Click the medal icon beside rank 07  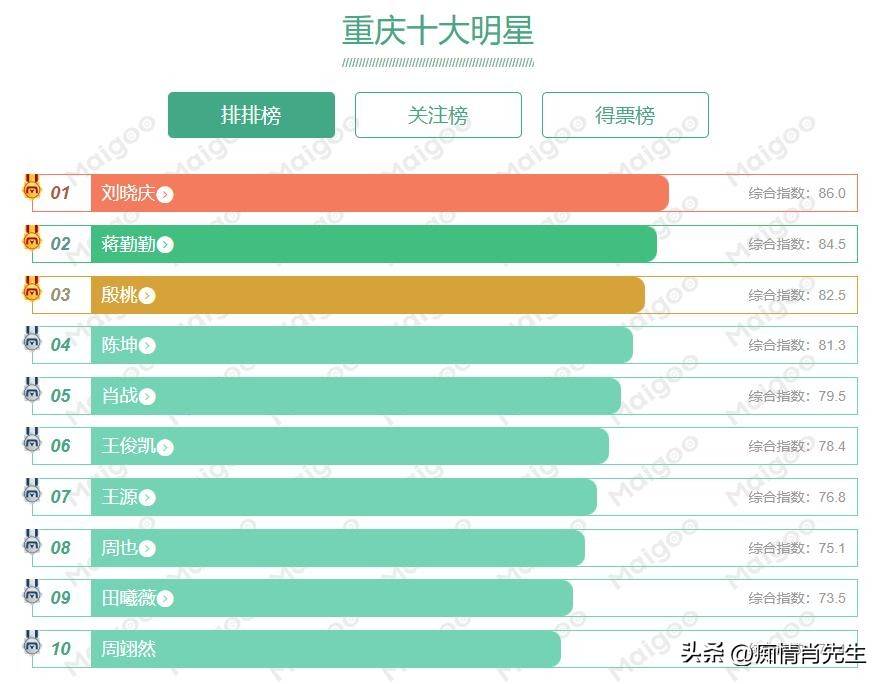click(32, 491)
